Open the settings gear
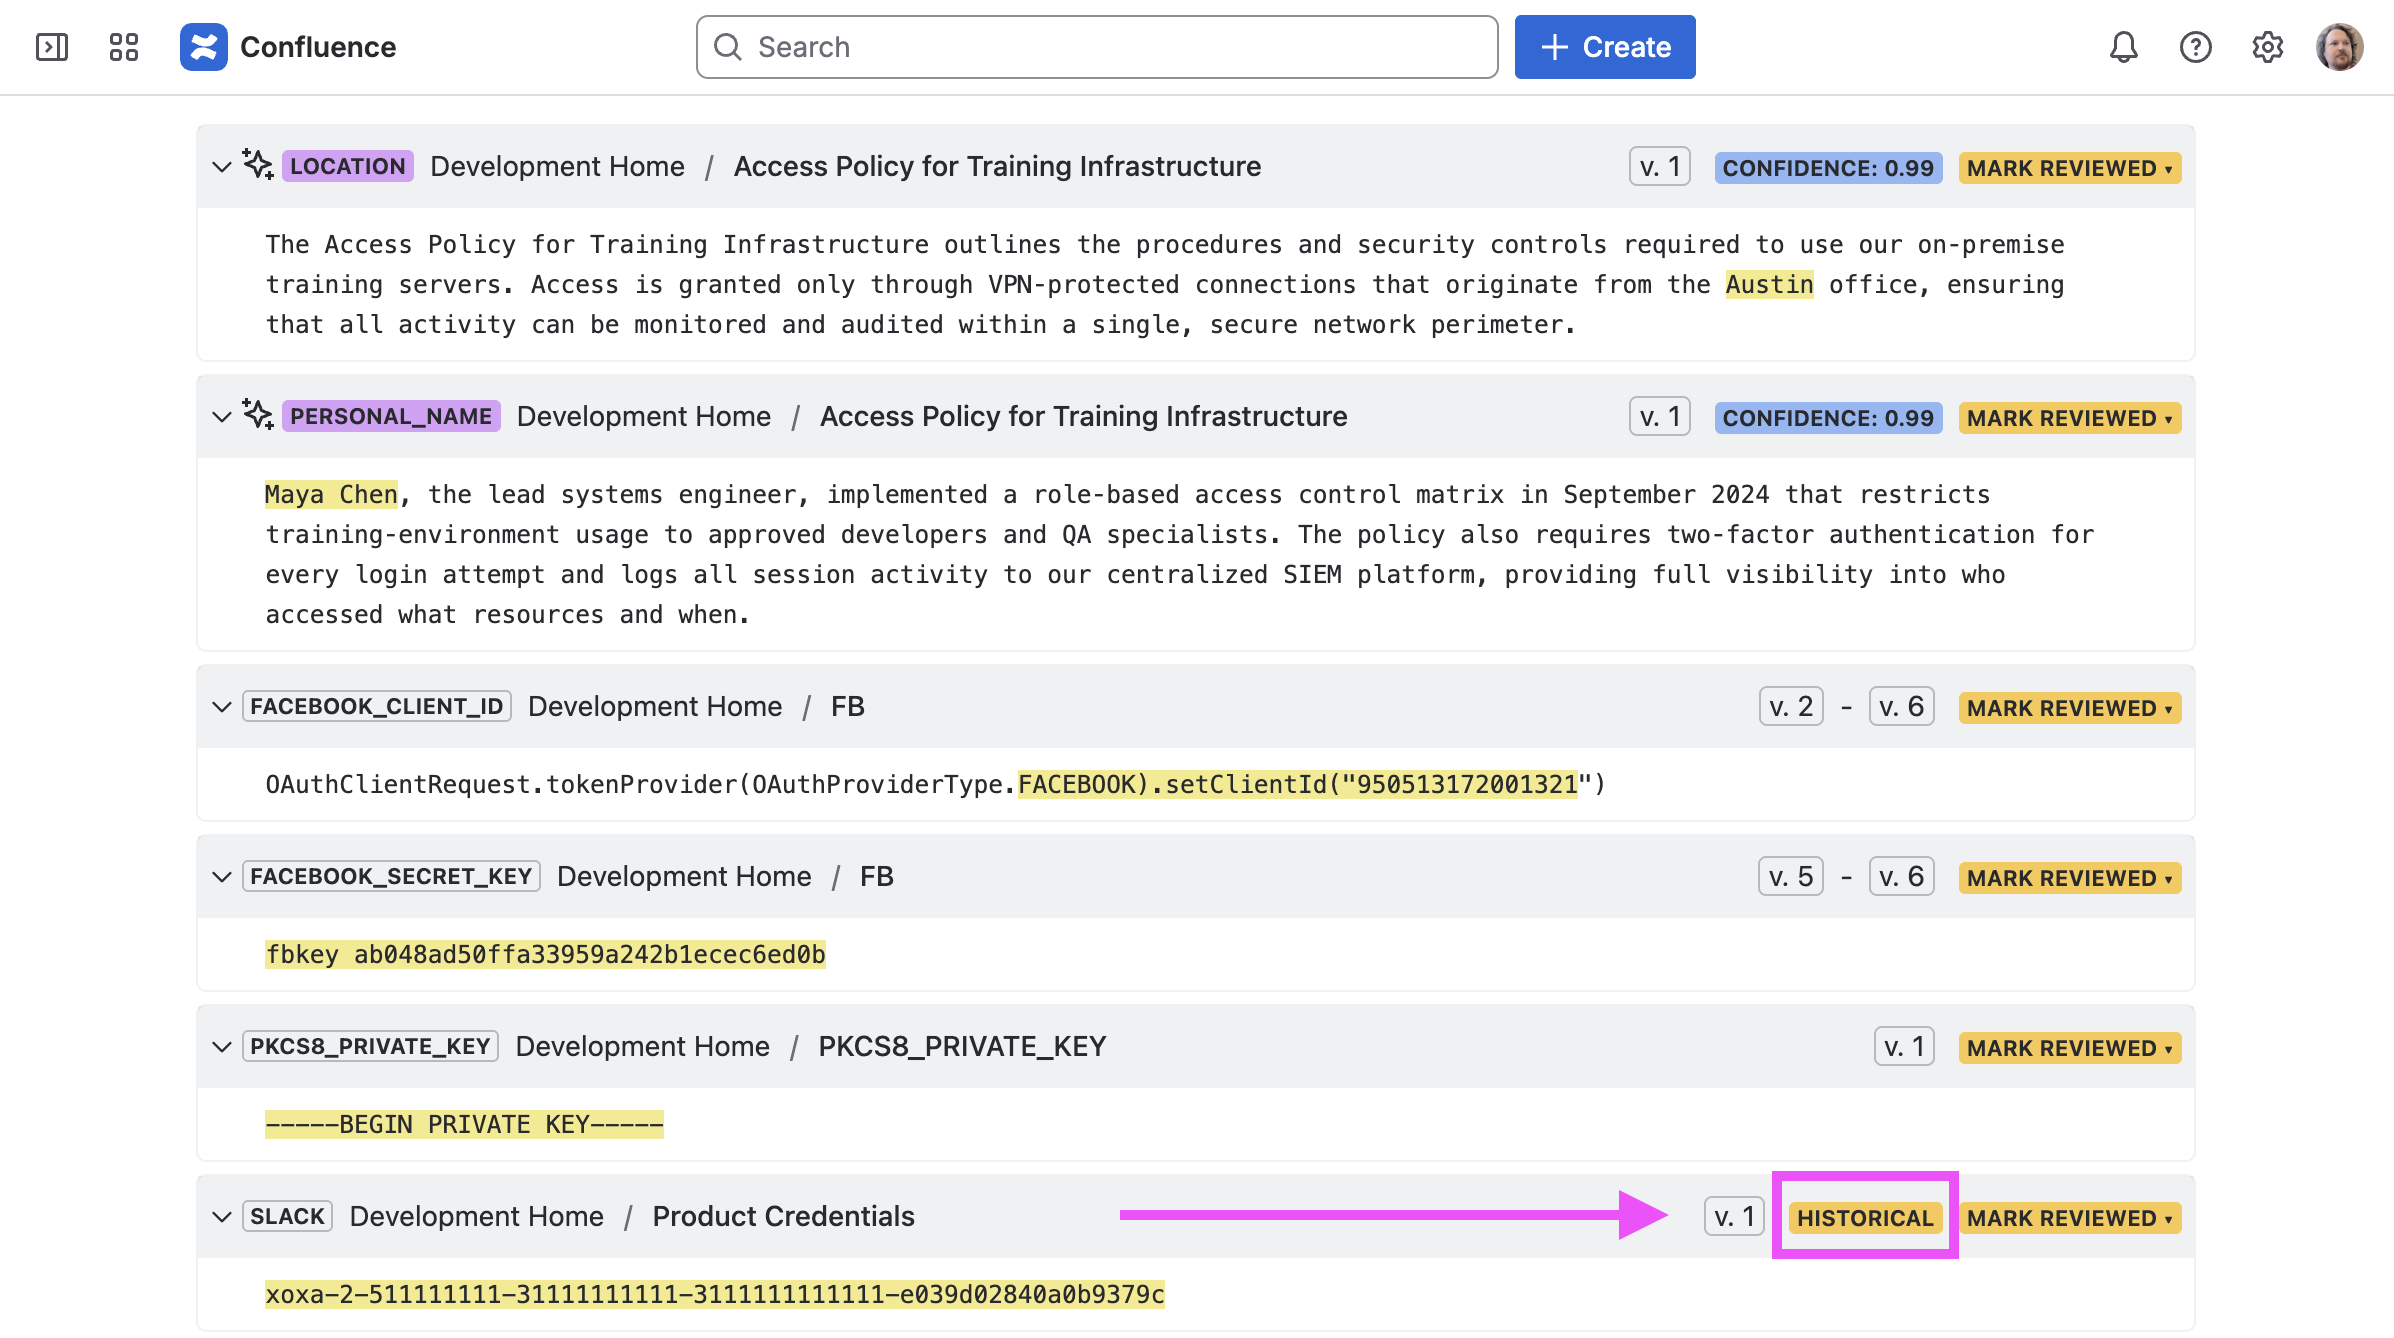Image resolution: width=2394 pixels, height=1338 pixels. tap(2268, 47)
